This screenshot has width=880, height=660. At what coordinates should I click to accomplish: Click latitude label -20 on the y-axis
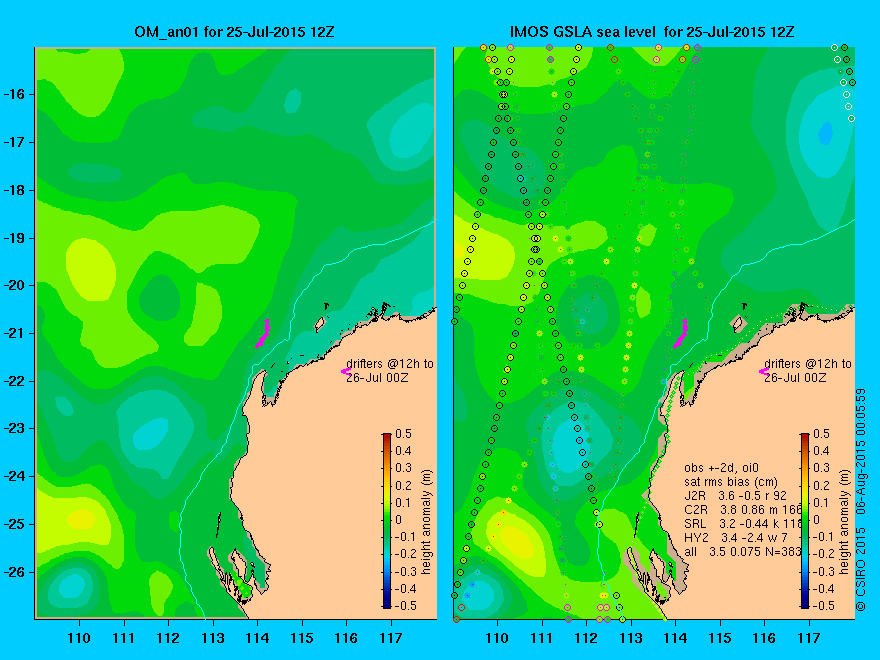click(x=15, y=286)
